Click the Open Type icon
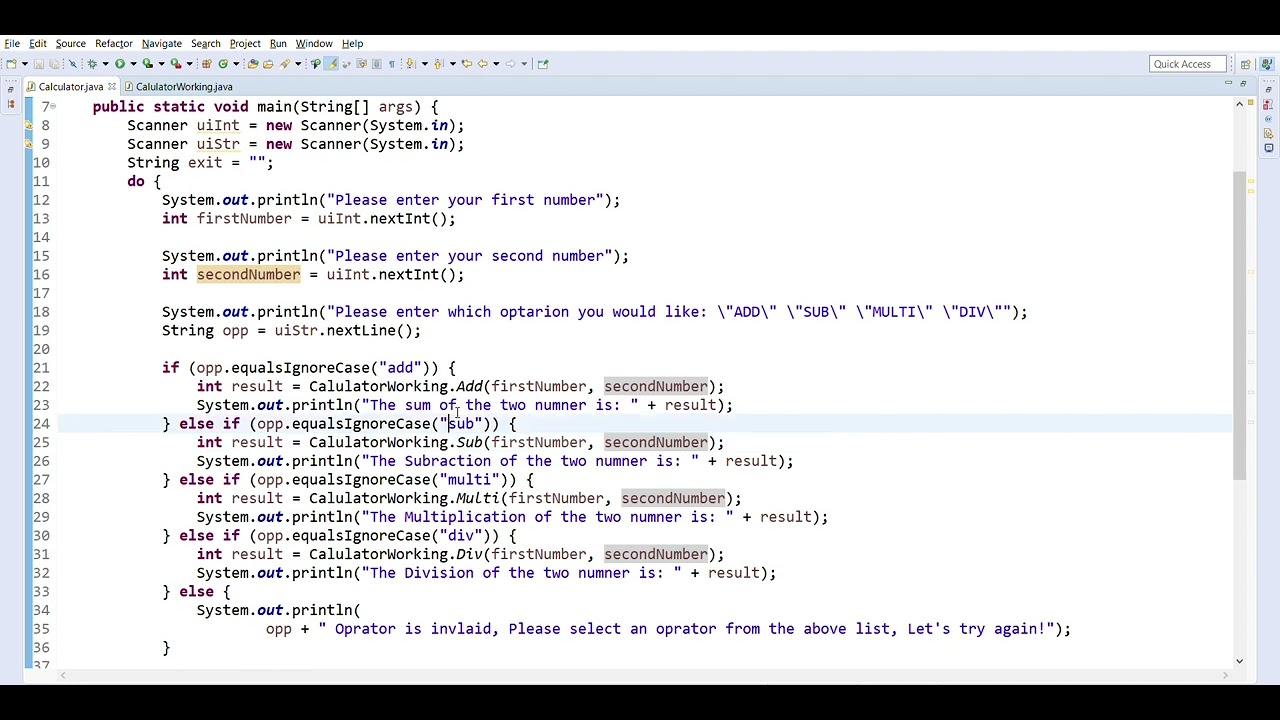 [252, 64]
